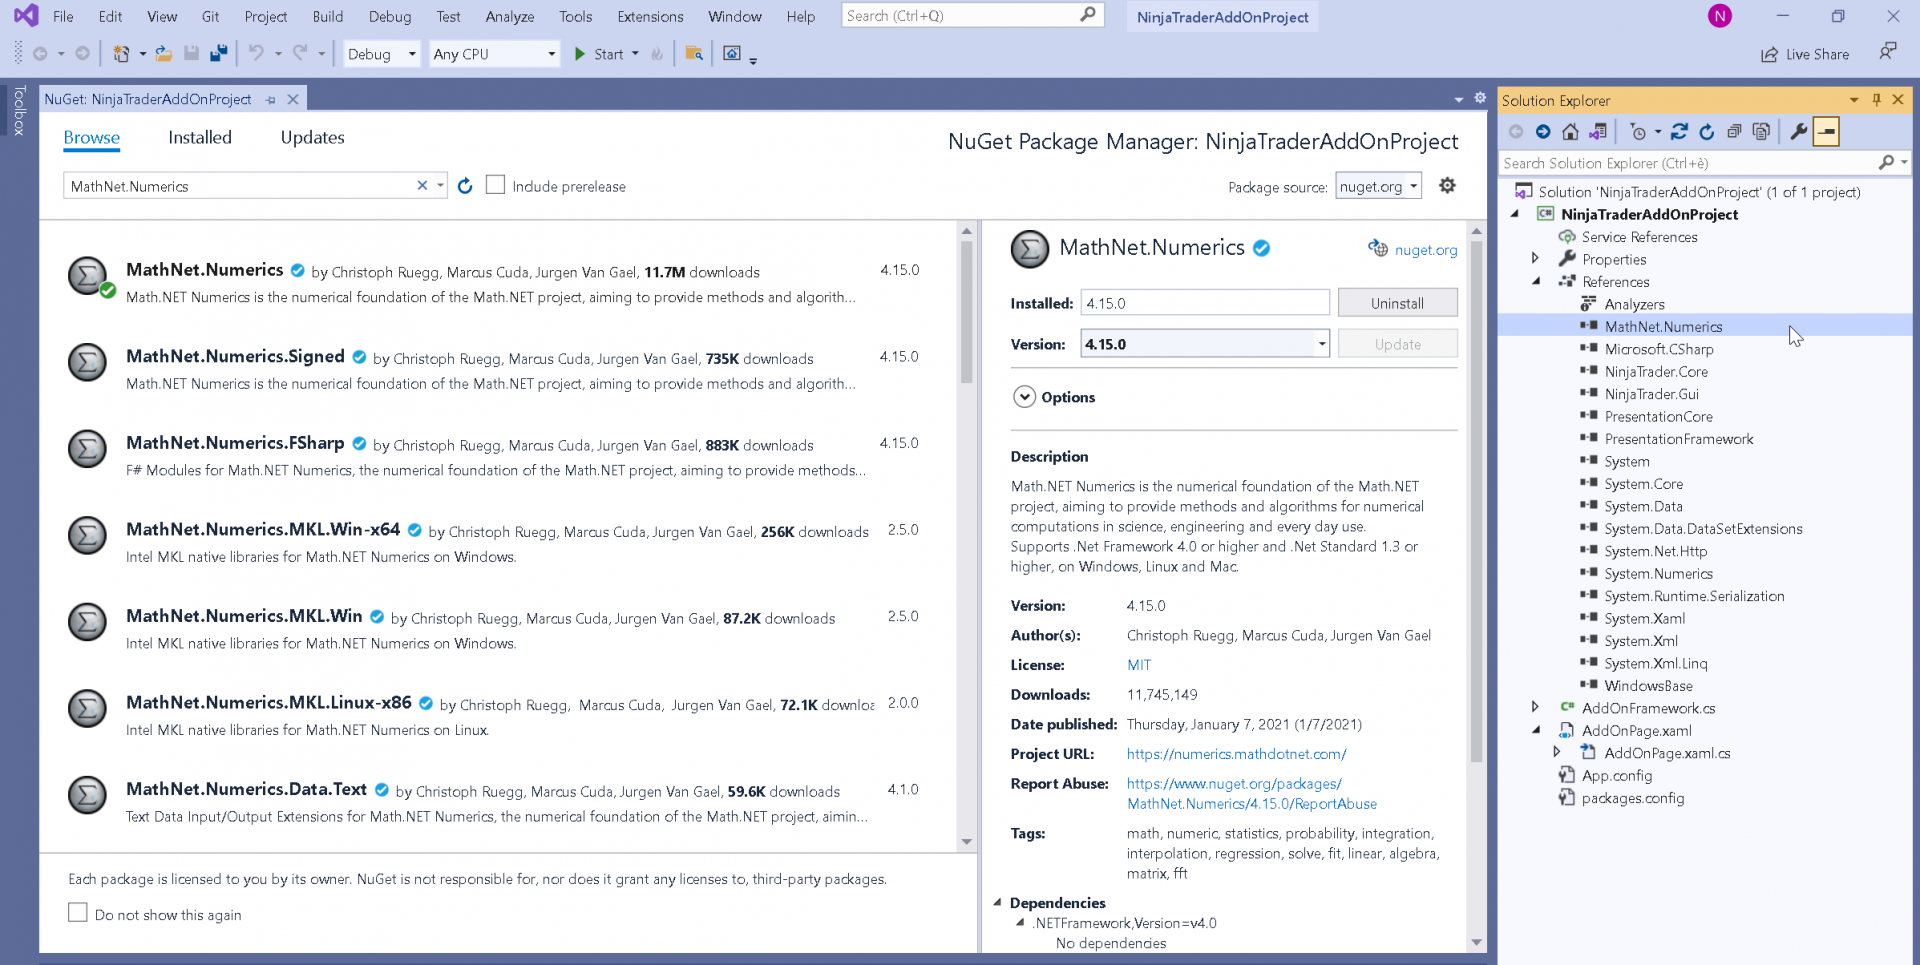Viewport: 1920px width, 965px height.
Task: Click the green Start debugging arrow
Action: [580, 54]
